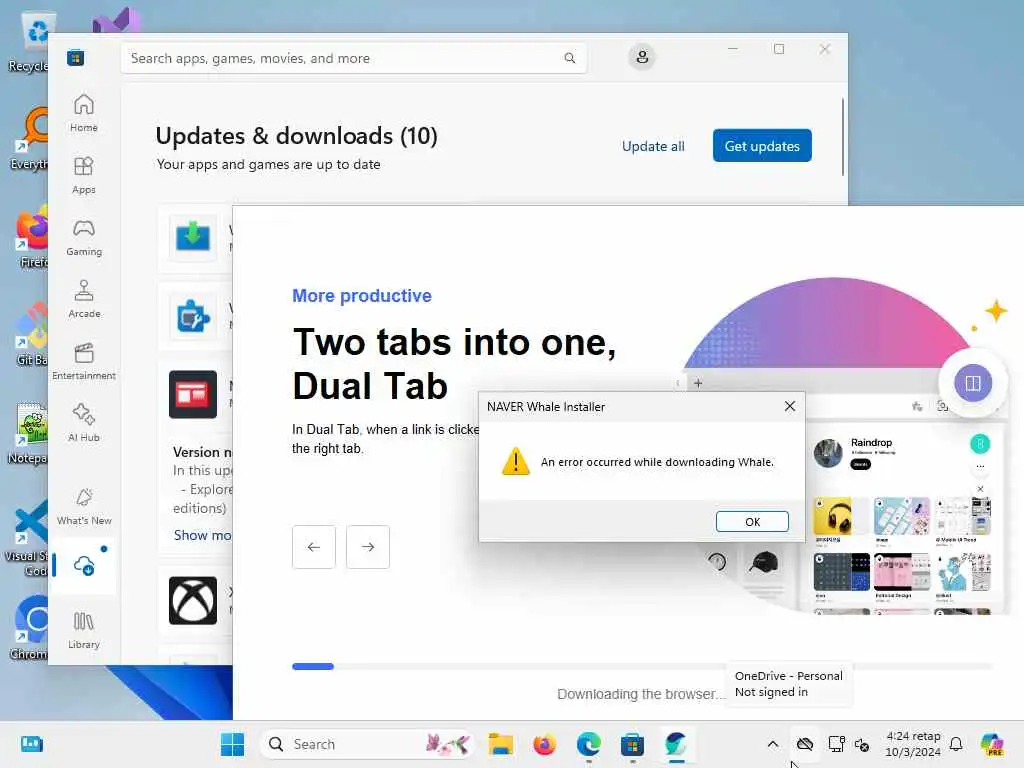
Task: Click the Whale download progress bar
Action: pos(642,666)
